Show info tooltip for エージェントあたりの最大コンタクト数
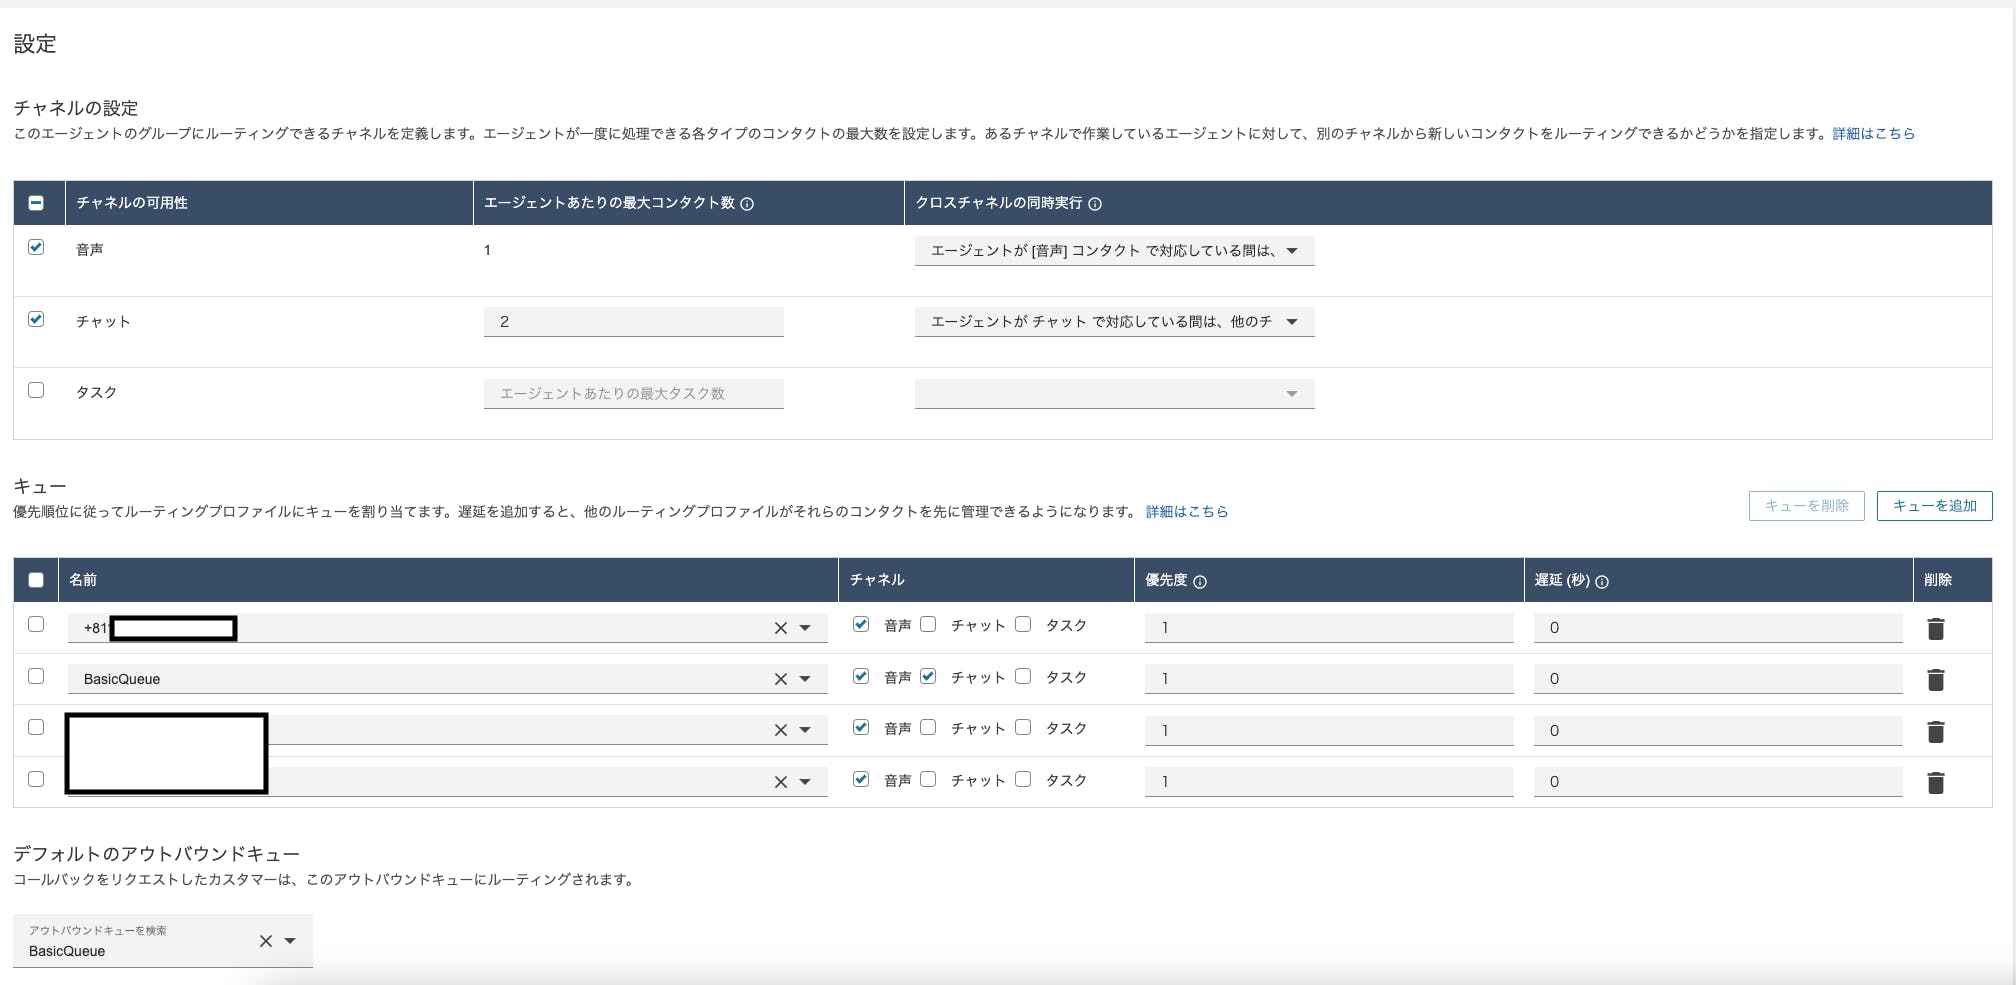The image size is (2016, 985). click(x=747, y=204)
